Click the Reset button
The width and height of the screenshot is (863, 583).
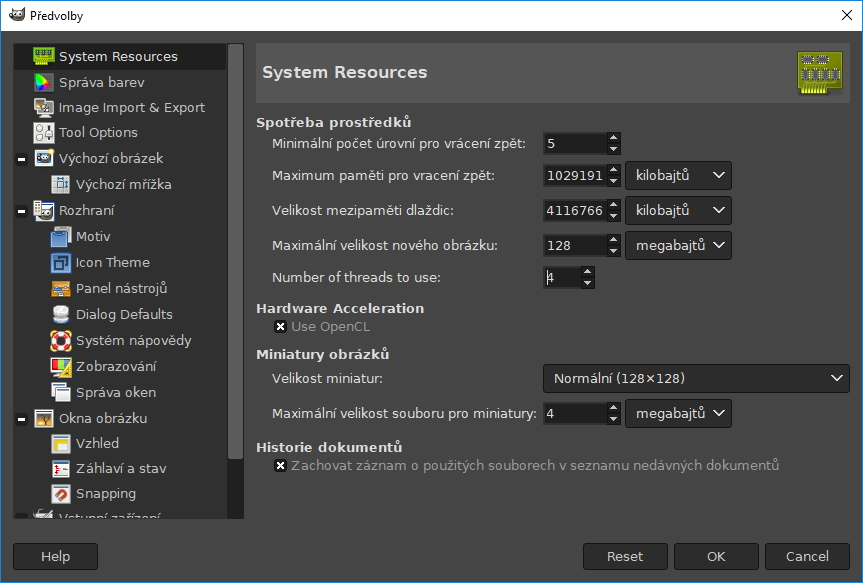tap(625, 556)
